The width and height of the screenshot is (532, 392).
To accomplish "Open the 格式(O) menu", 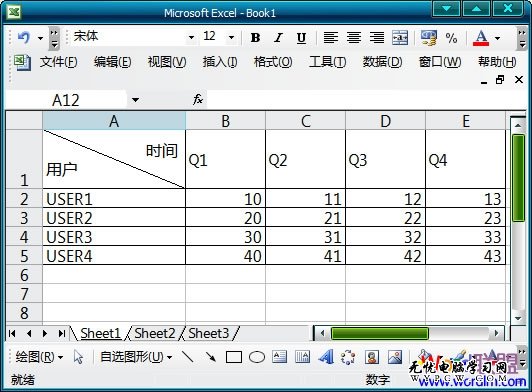I will click(273, 62).
